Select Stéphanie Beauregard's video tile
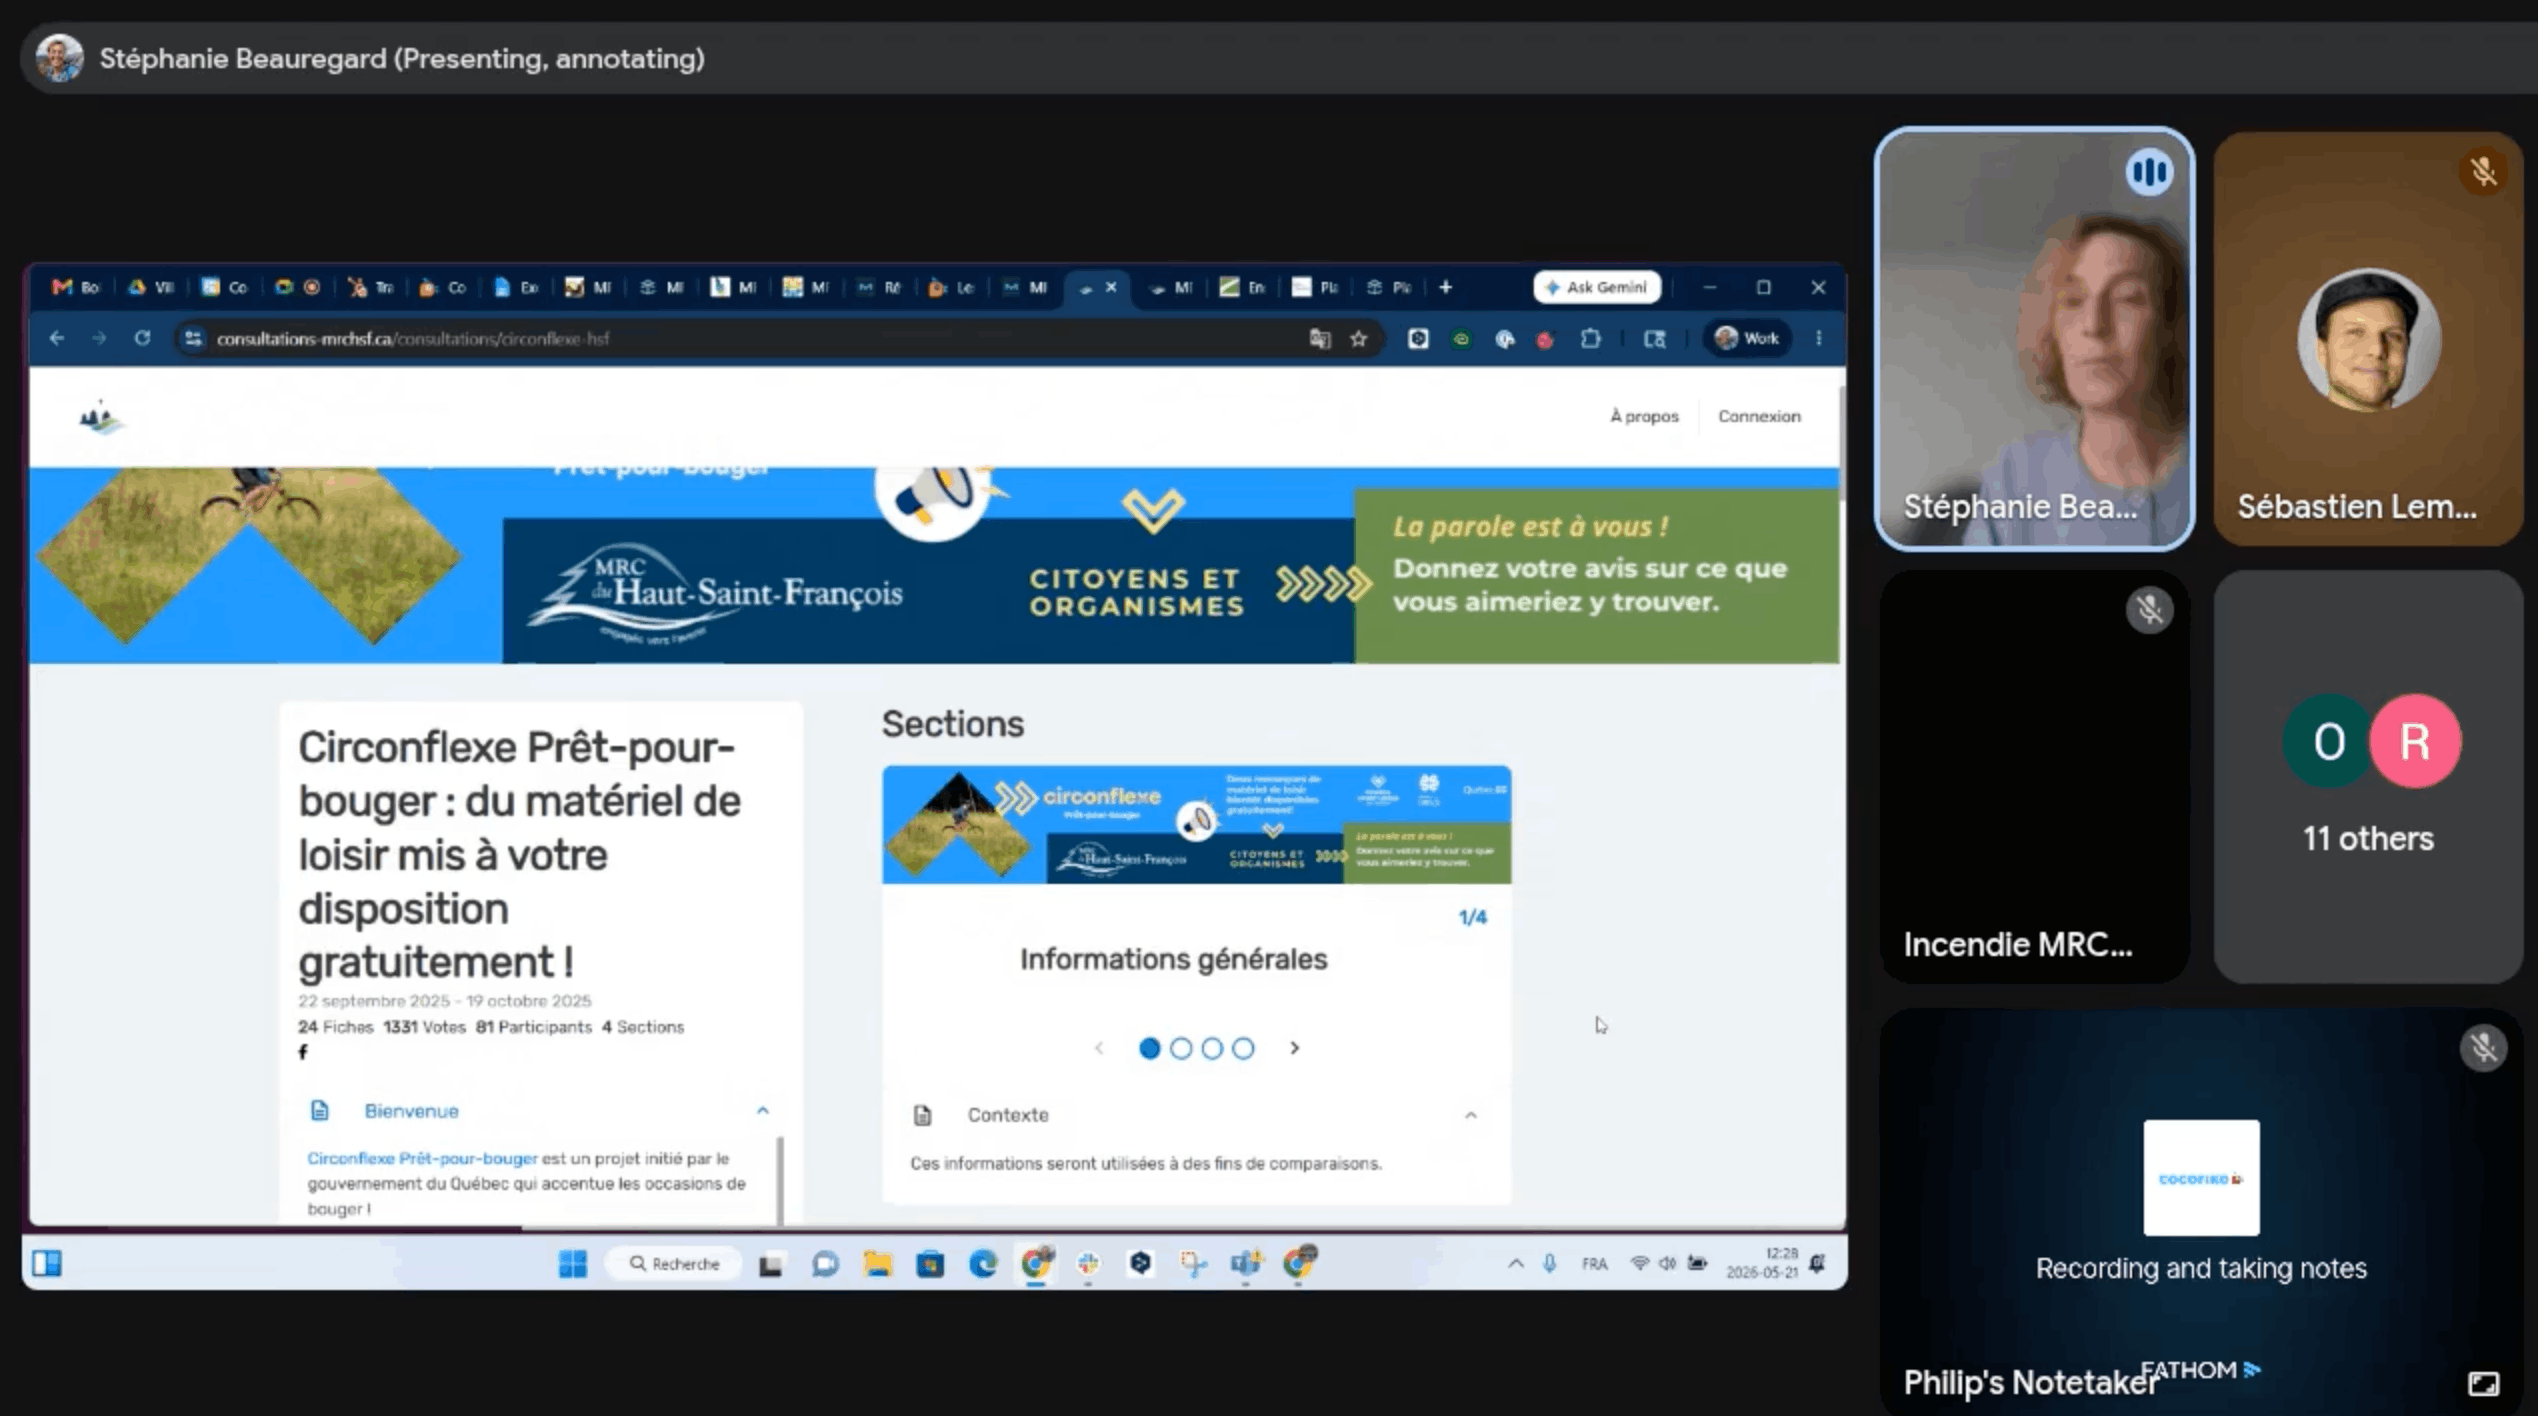 [2034, 339]
